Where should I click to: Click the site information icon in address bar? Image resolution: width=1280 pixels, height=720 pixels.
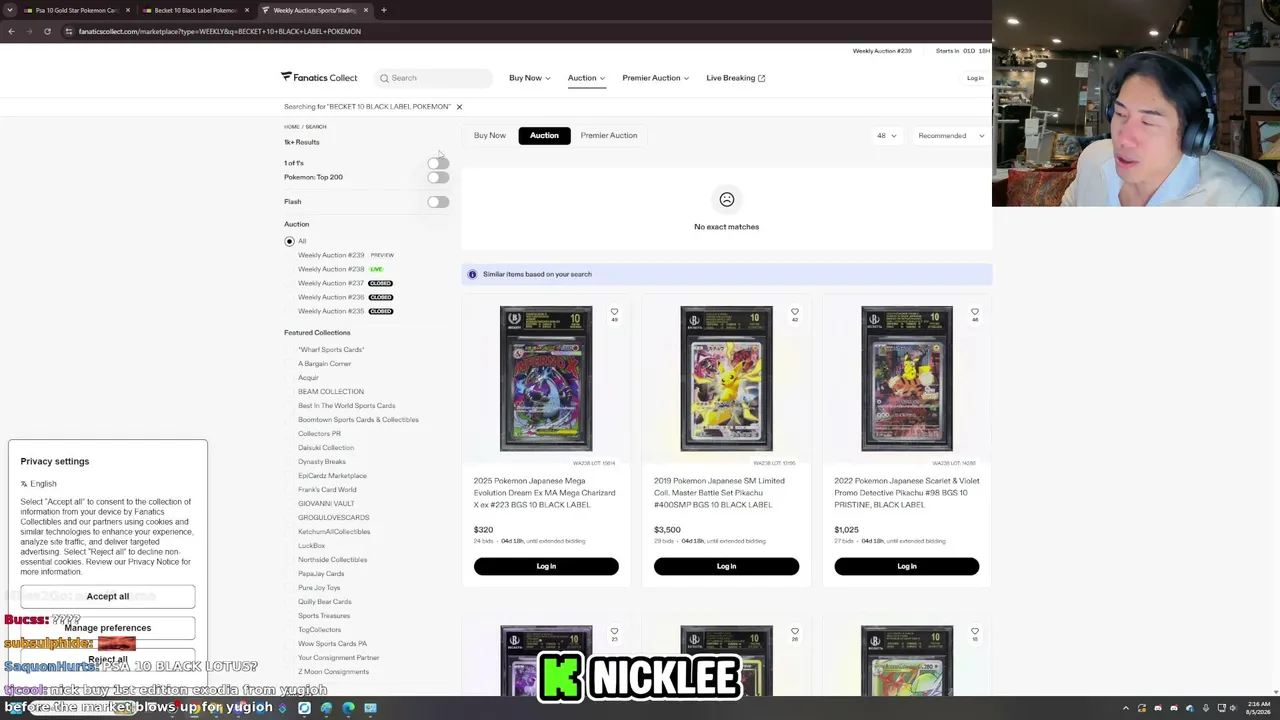(68, 31)
